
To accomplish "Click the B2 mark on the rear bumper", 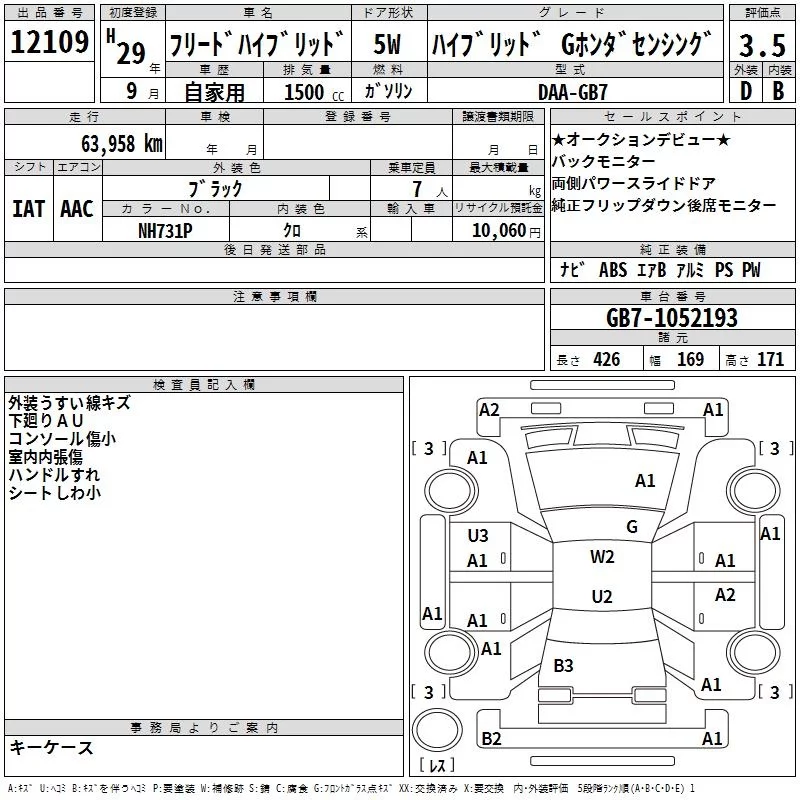I will [491, 738].
